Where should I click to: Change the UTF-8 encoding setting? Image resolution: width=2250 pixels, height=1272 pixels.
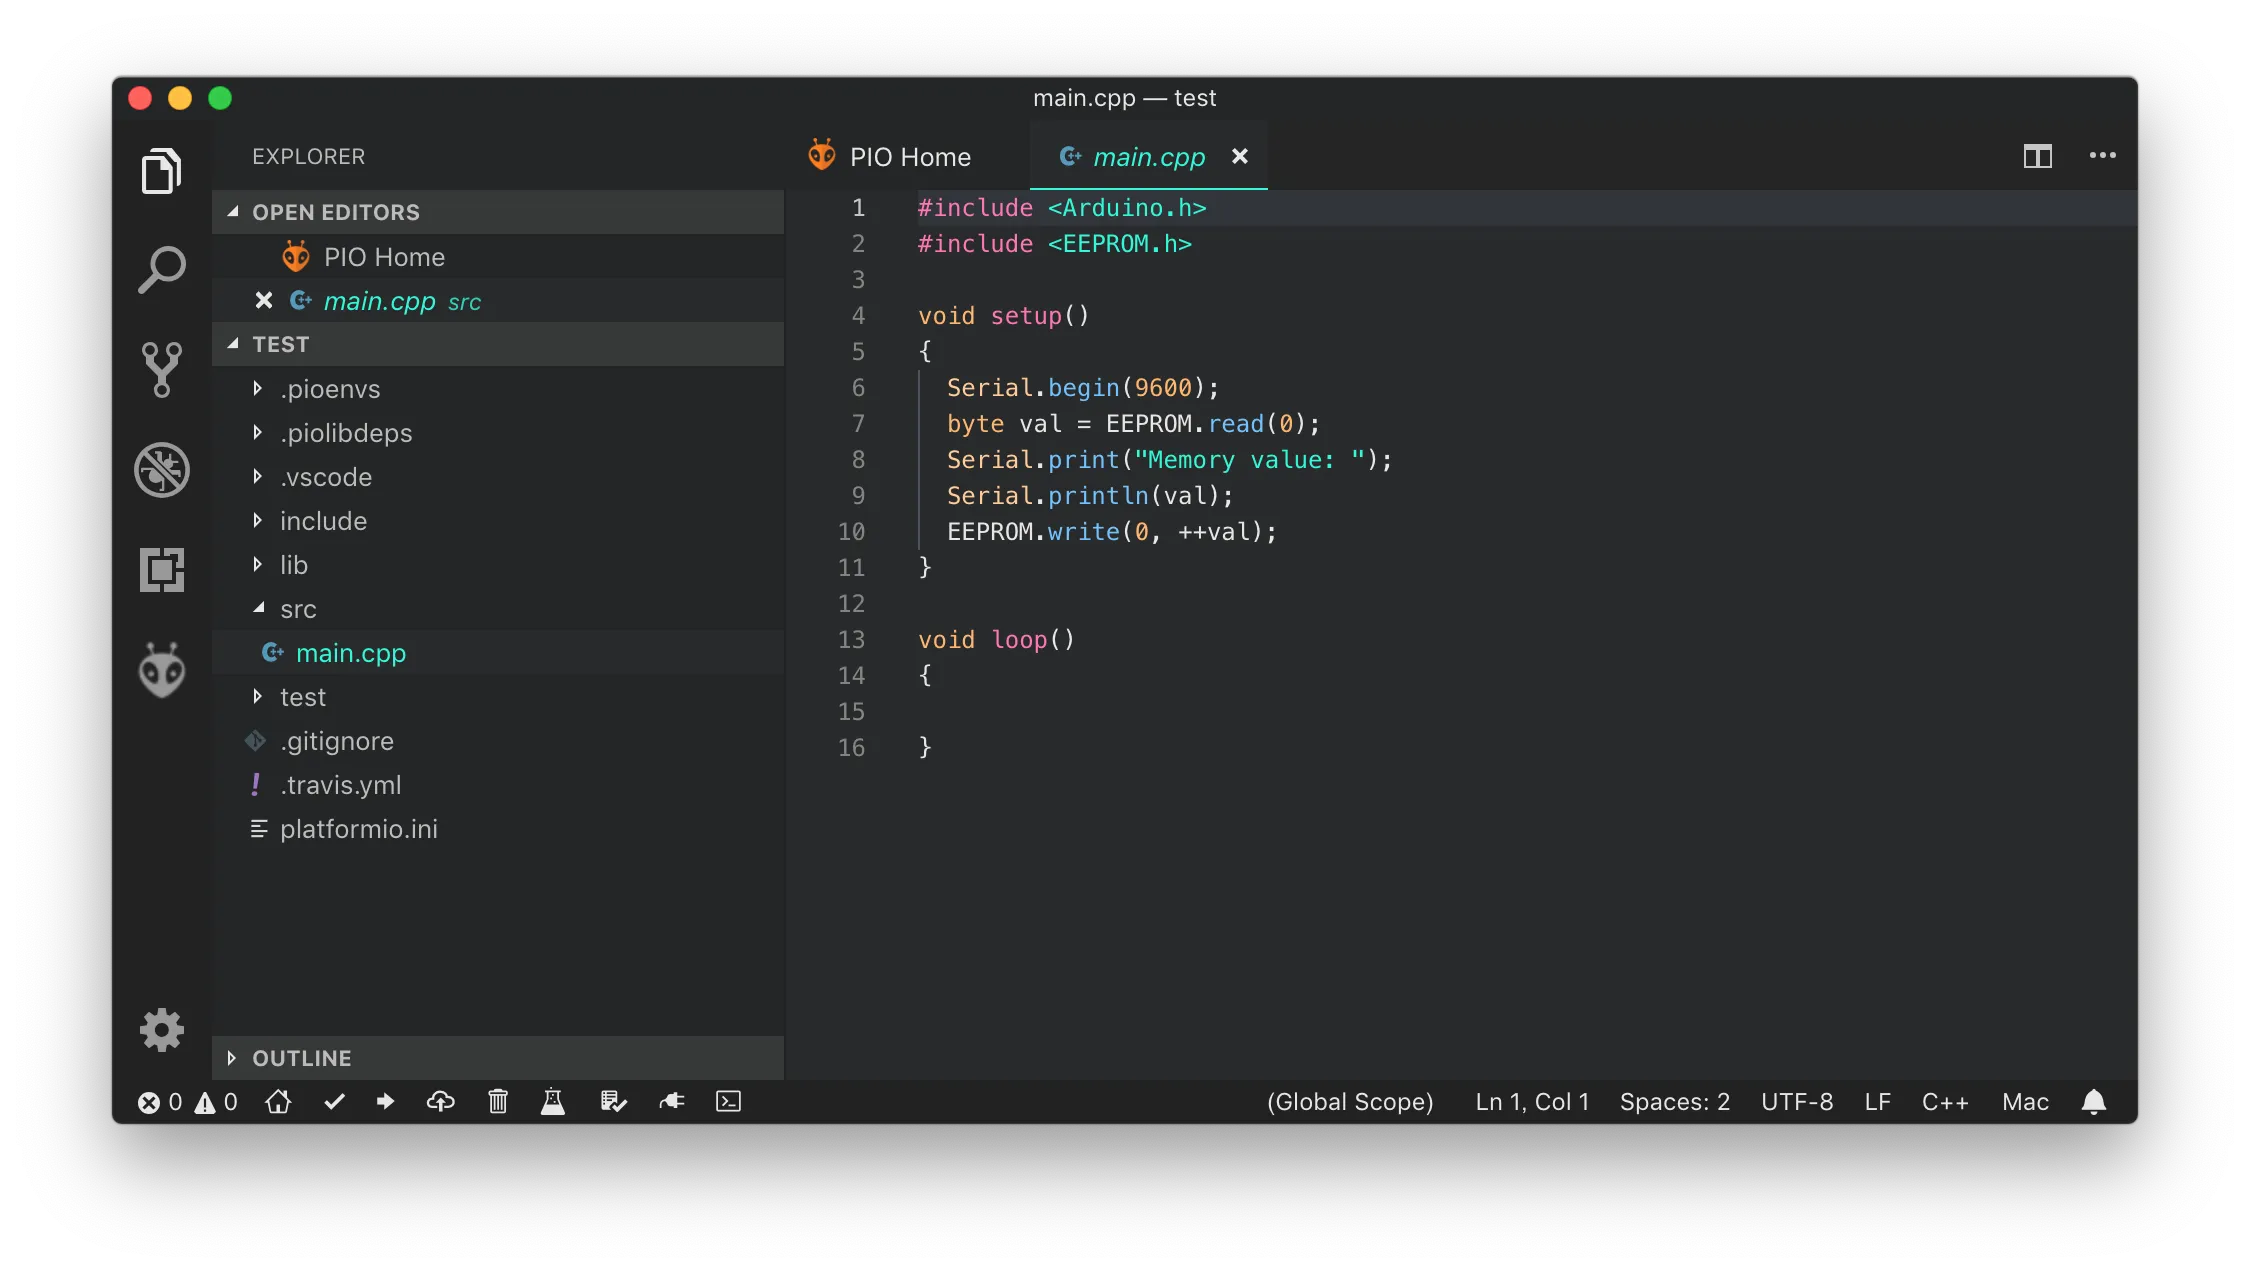[x=1796, y=1101]
